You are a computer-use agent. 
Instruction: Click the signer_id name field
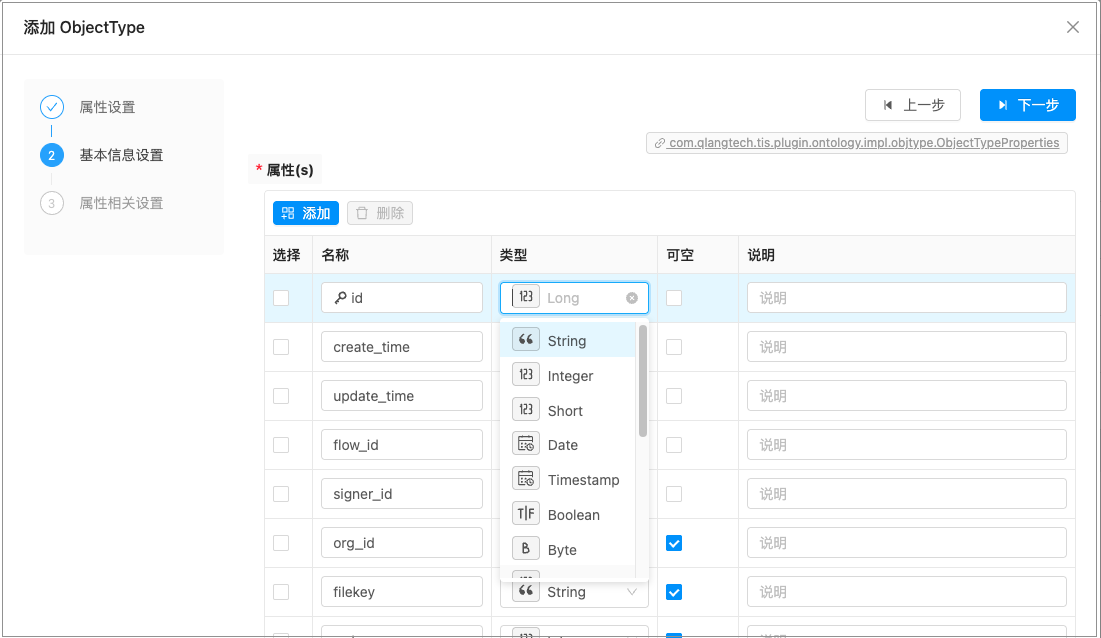point(402,494)
